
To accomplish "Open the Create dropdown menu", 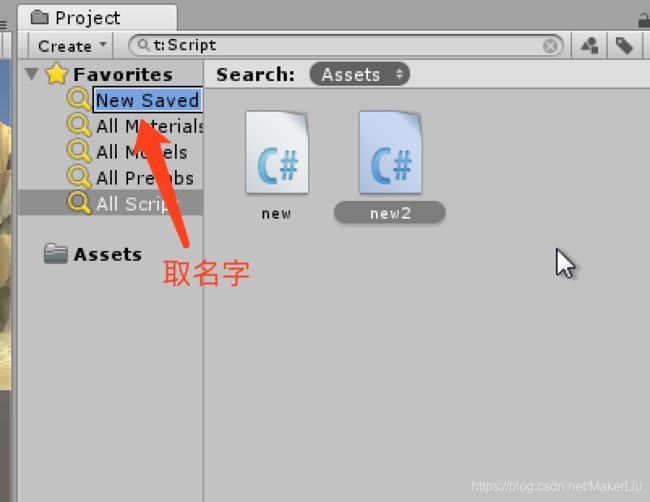I will click(x=71, y=46).
